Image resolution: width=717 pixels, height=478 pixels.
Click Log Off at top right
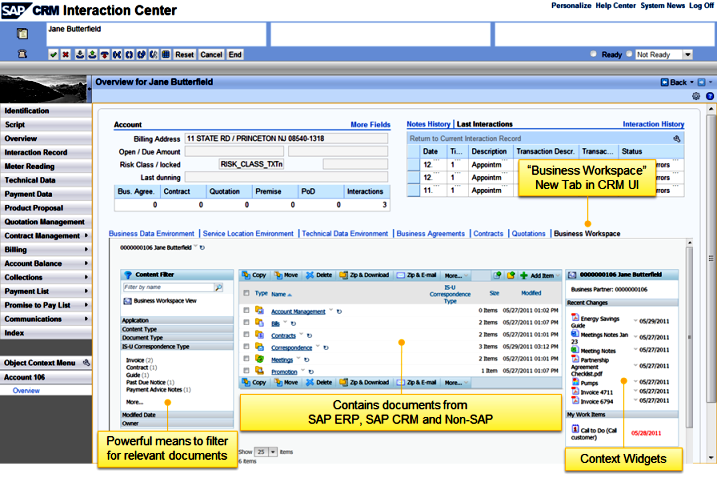tap(701, 5)
